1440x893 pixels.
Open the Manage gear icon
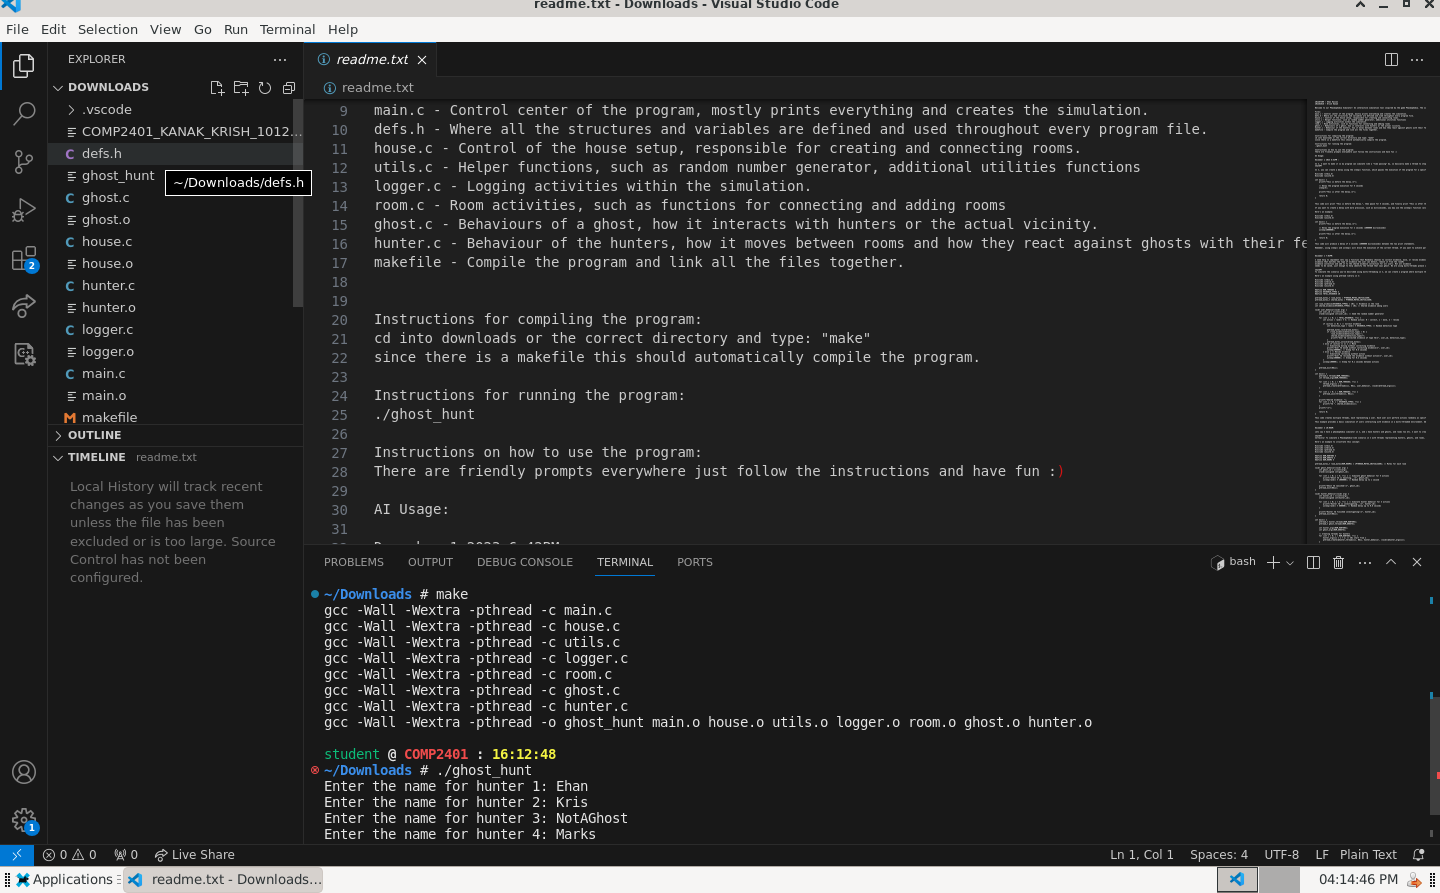pyautogui.click(x=24, y=821)
